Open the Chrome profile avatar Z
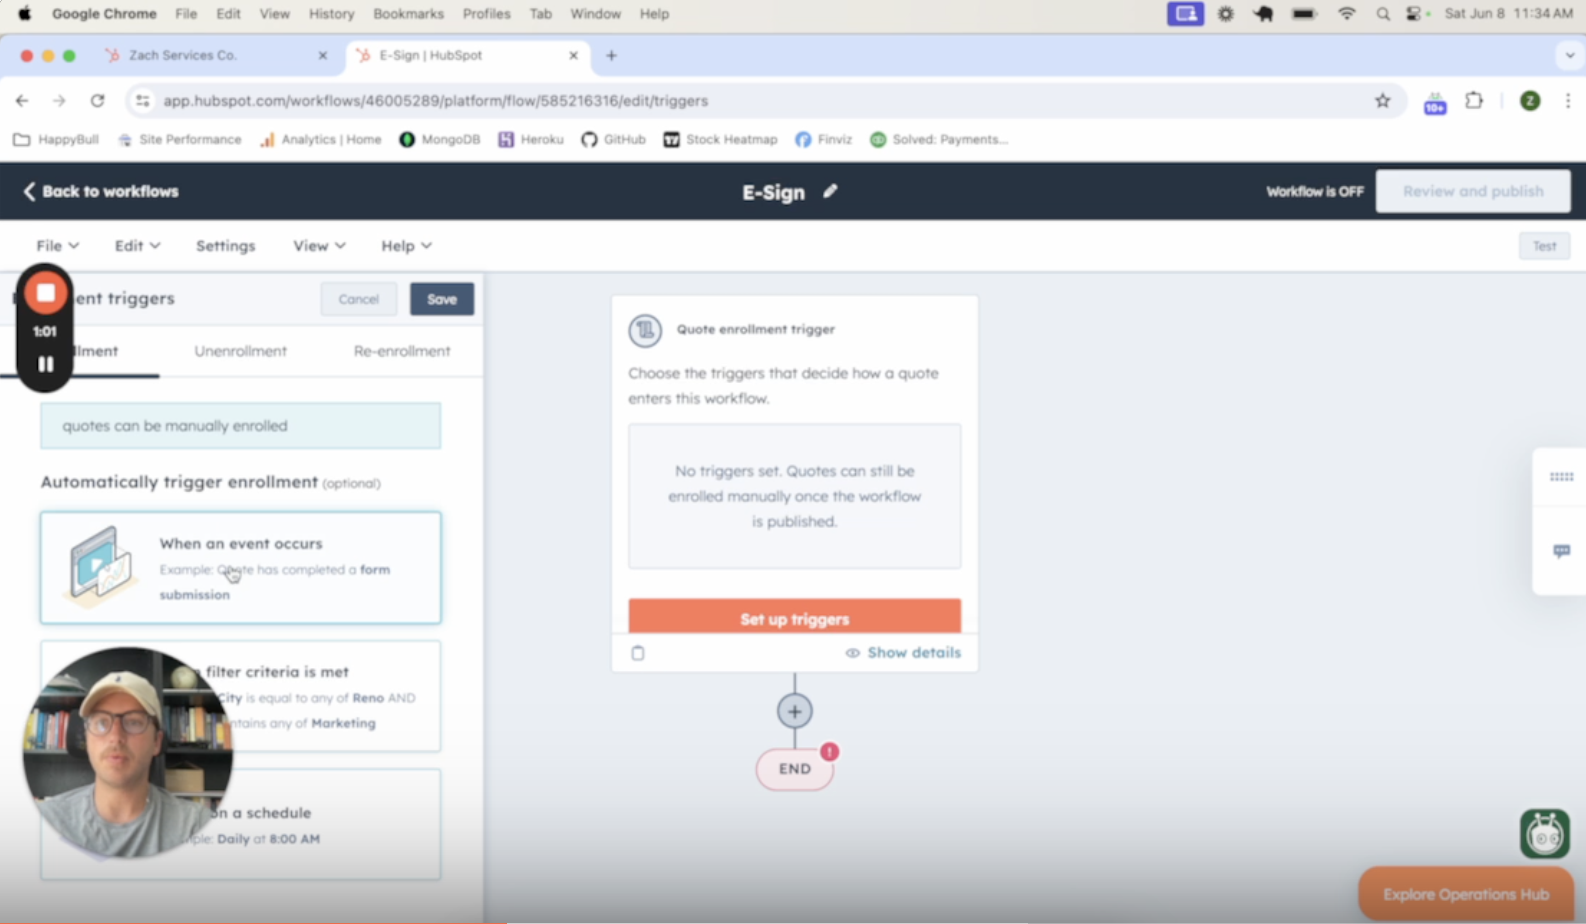 pos(1529,101)
